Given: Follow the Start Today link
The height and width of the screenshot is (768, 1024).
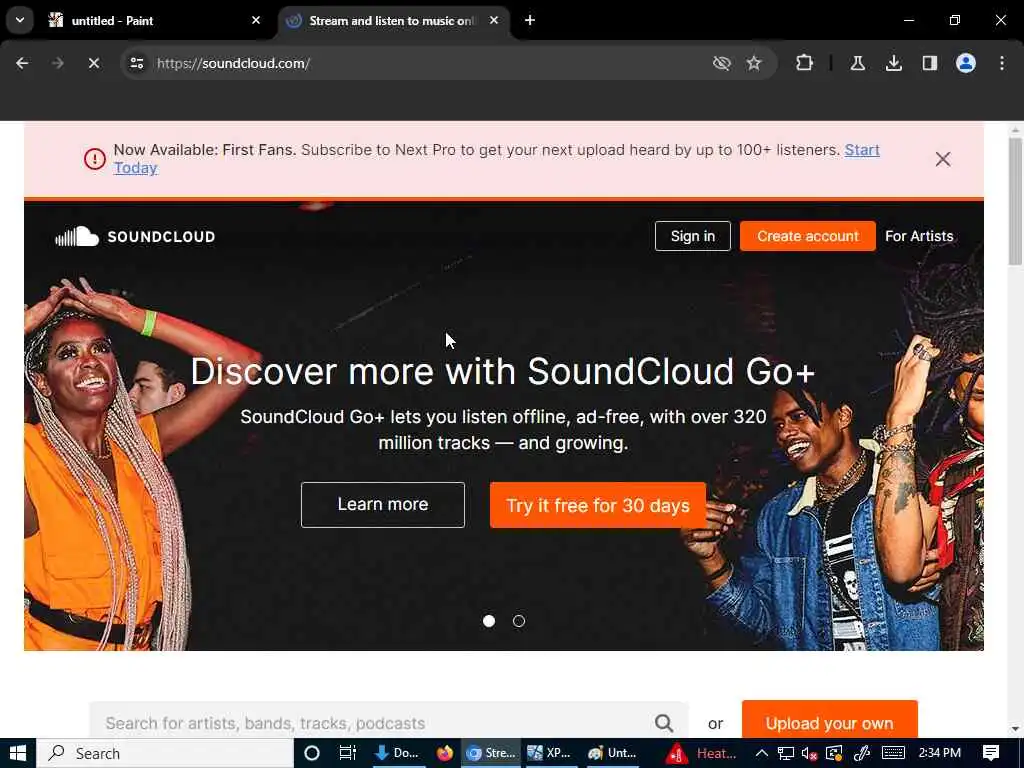Looking at the screenshot, I should pos(862,150).
